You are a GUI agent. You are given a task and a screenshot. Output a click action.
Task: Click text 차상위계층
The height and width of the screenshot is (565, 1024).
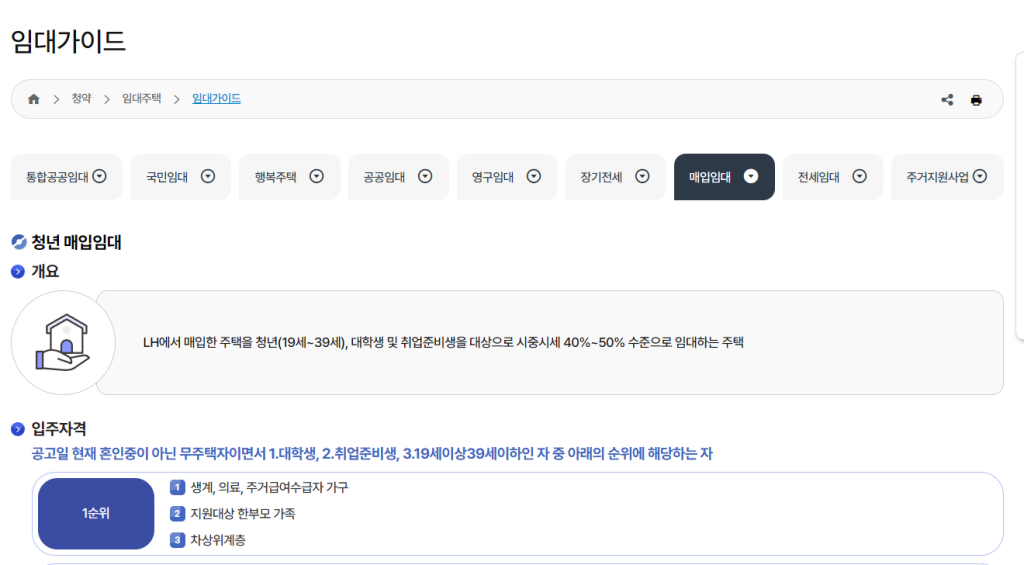pyautogui.click(x=218, y=540)
